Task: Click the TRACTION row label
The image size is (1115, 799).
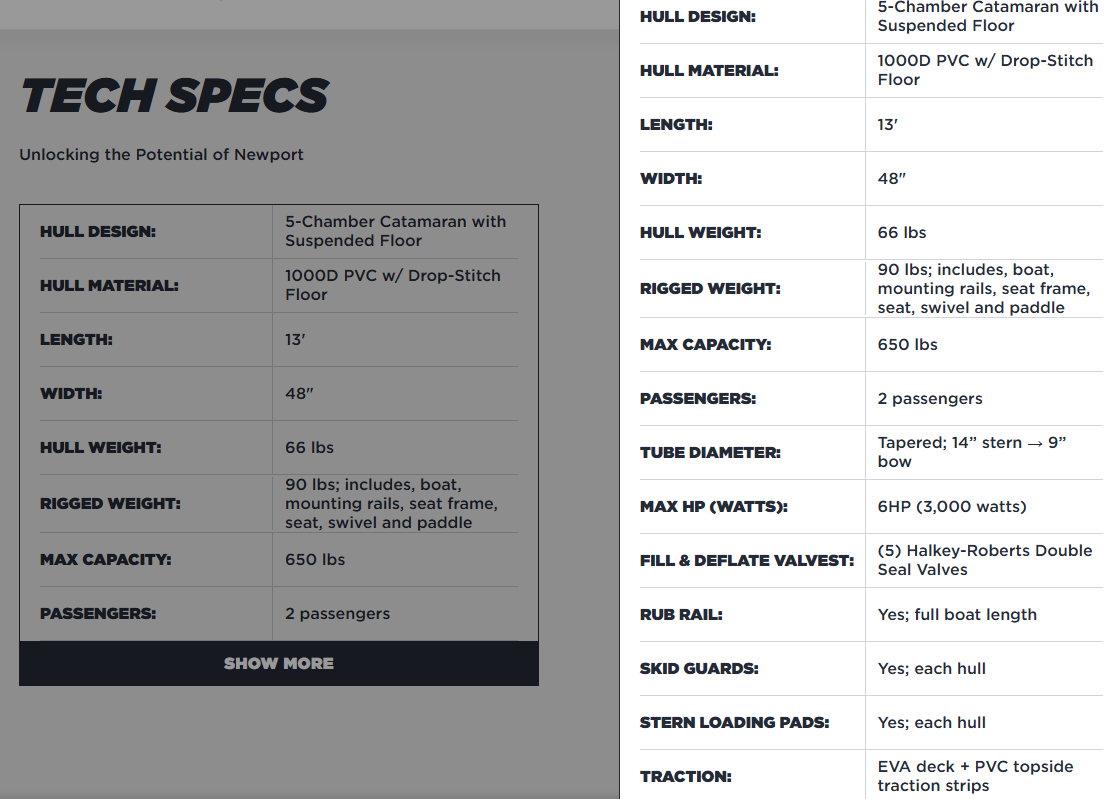Action: pos(685,776)
